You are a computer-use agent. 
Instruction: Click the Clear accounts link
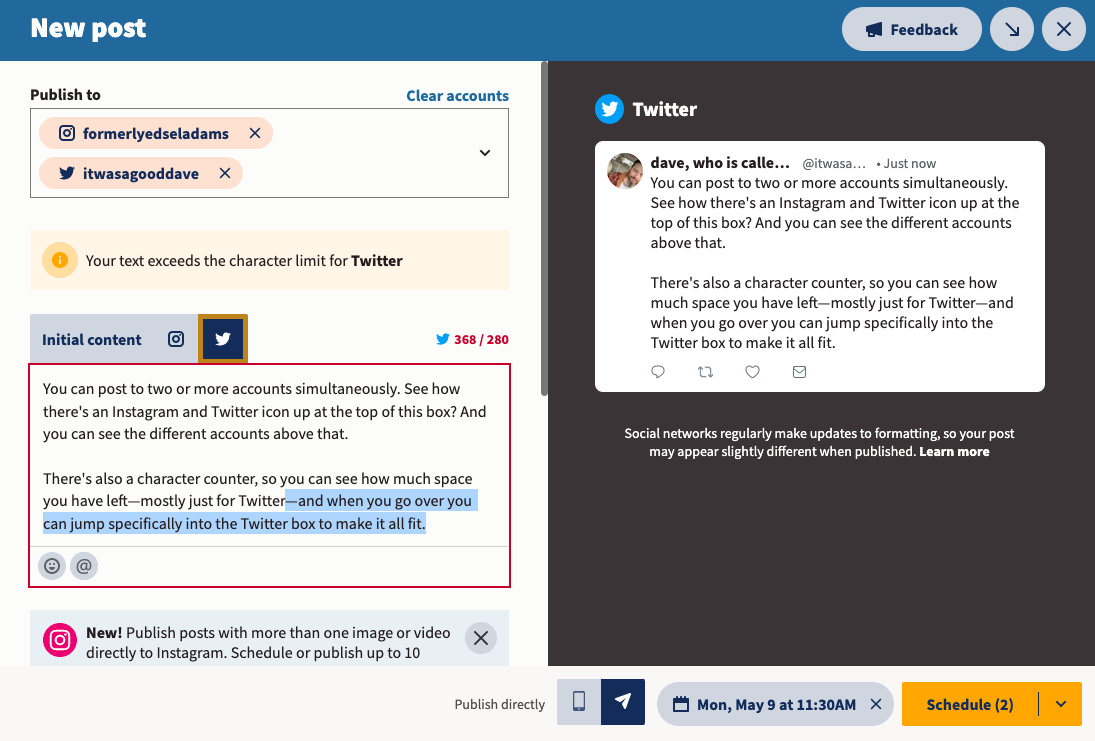[457, 95]
